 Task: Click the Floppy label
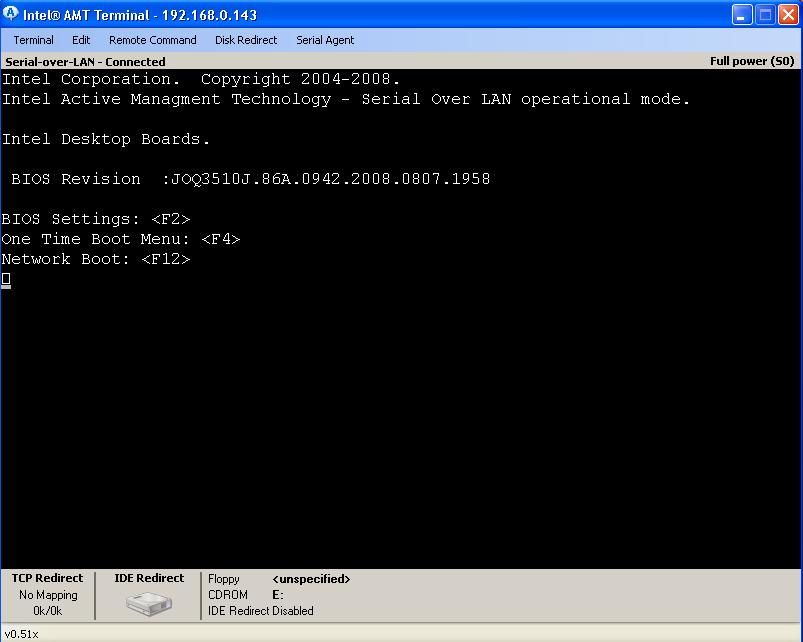224,579
